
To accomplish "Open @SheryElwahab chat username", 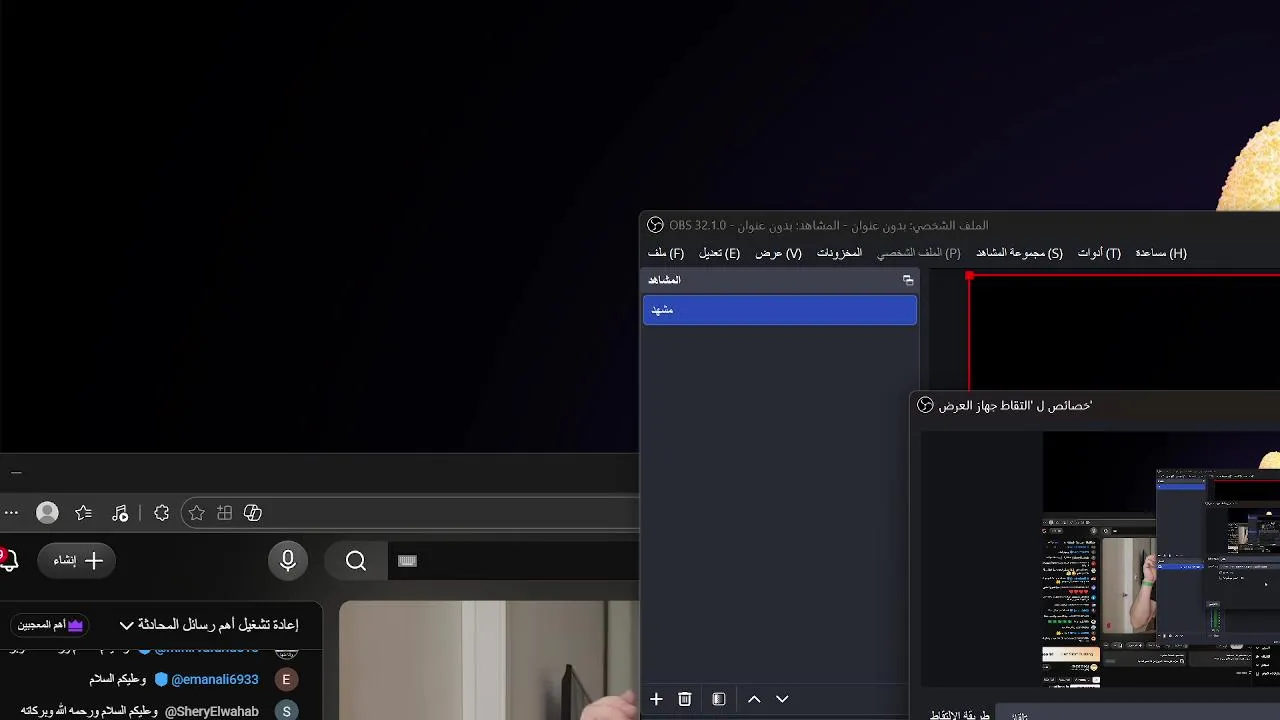I will coord(212,711).
